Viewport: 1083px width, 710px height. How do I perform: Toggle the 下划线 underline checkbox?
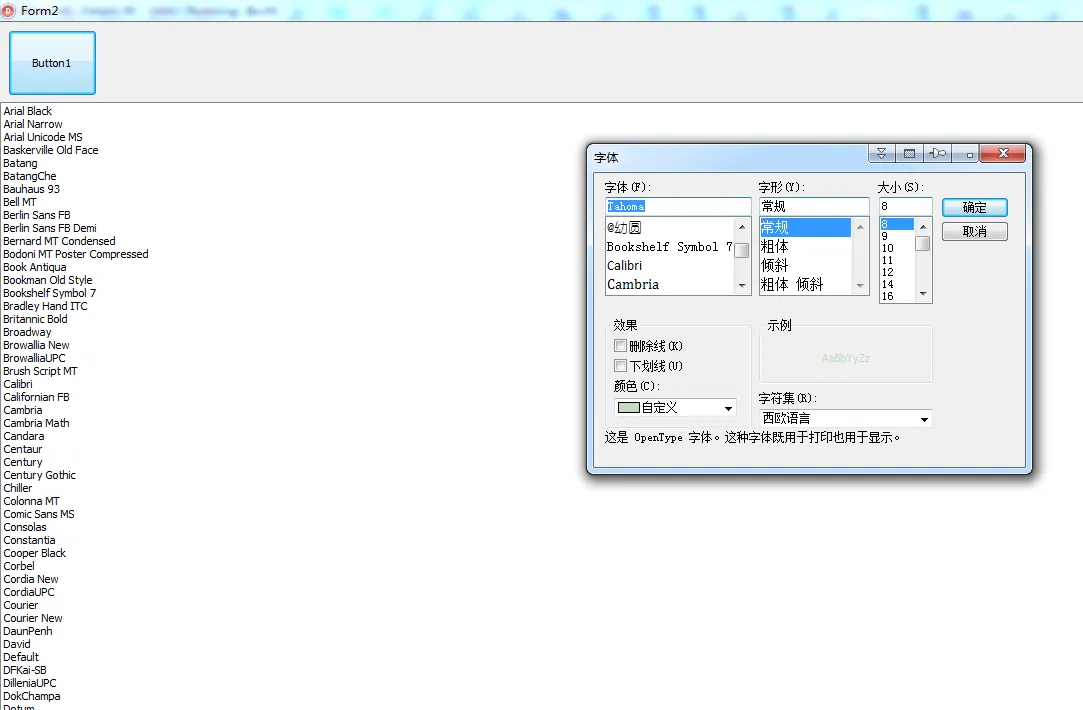click(620, 366)
